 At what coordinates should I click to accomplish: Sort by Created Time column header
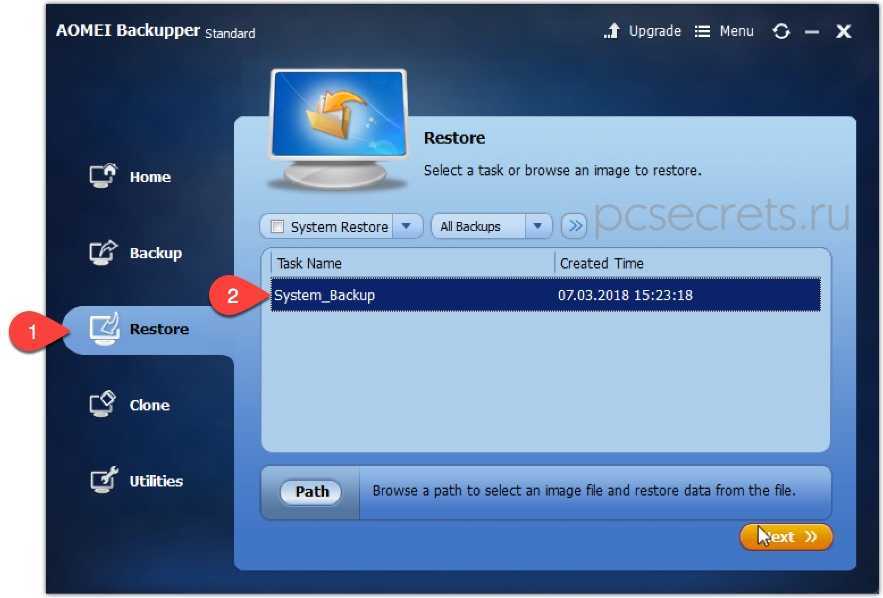[x=691, y=263]
